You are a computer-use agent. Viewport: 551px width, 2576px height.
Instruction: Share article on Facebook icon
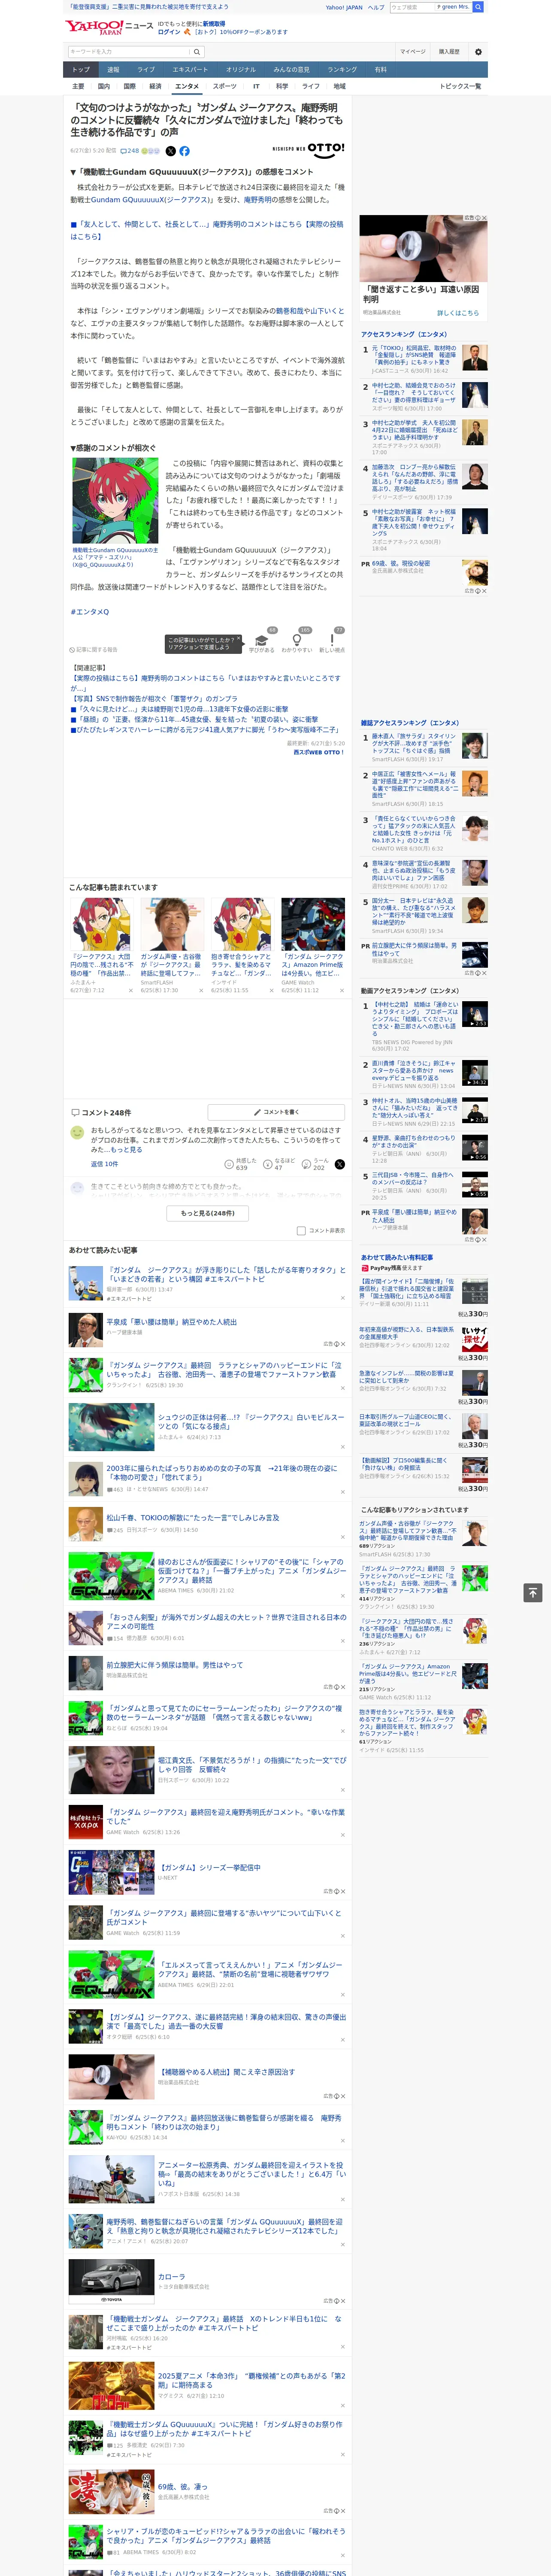[184, 151]
